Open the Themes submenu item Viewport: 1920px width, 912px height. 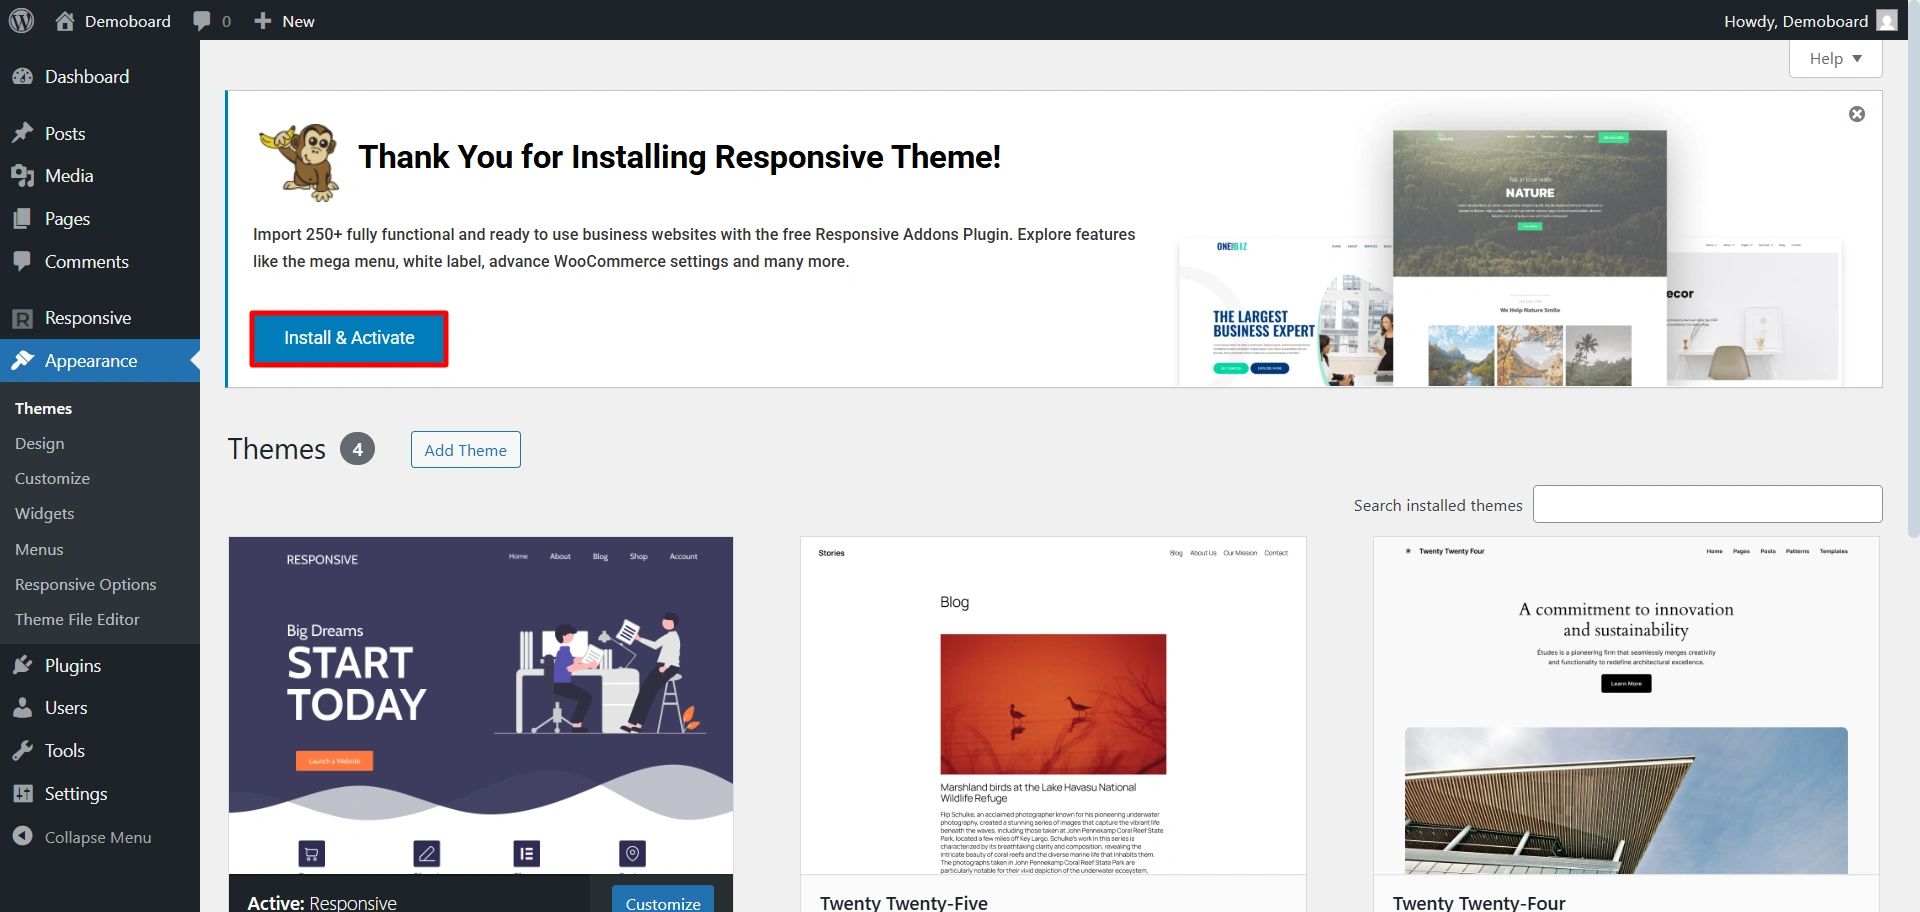[43, 408]
